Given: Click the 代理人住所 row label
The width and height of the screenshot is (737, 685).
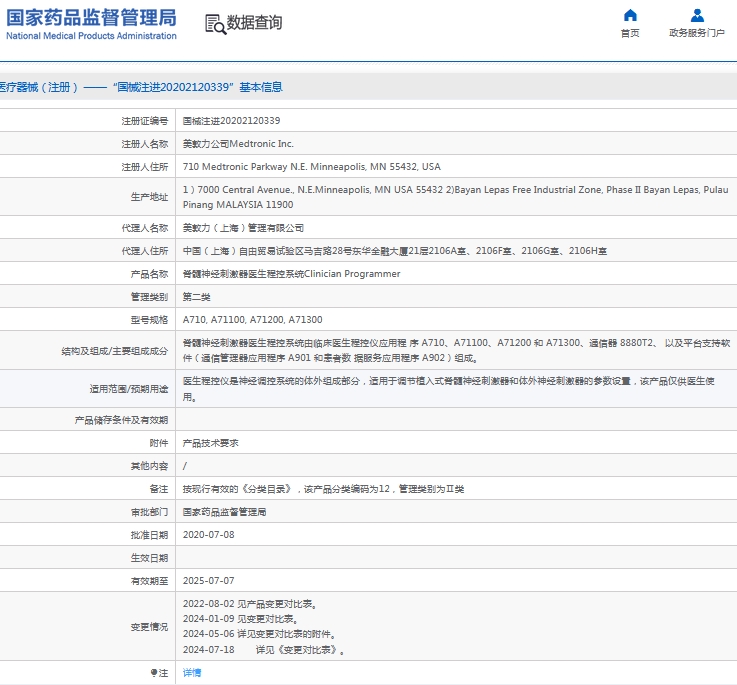Looking at the screenshot, I should coord(145,251).
